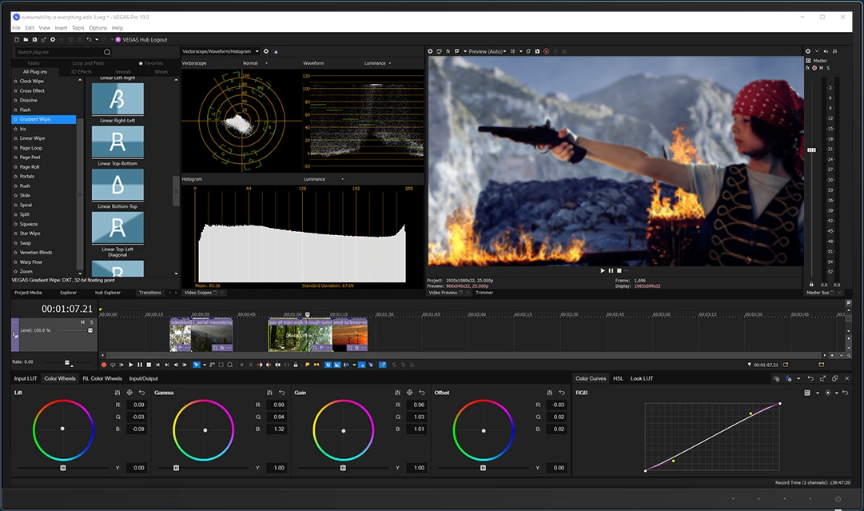The image size is (864, 511).
Task: Pause timeline playback on transport bar
Action: [x=139, y=365]
